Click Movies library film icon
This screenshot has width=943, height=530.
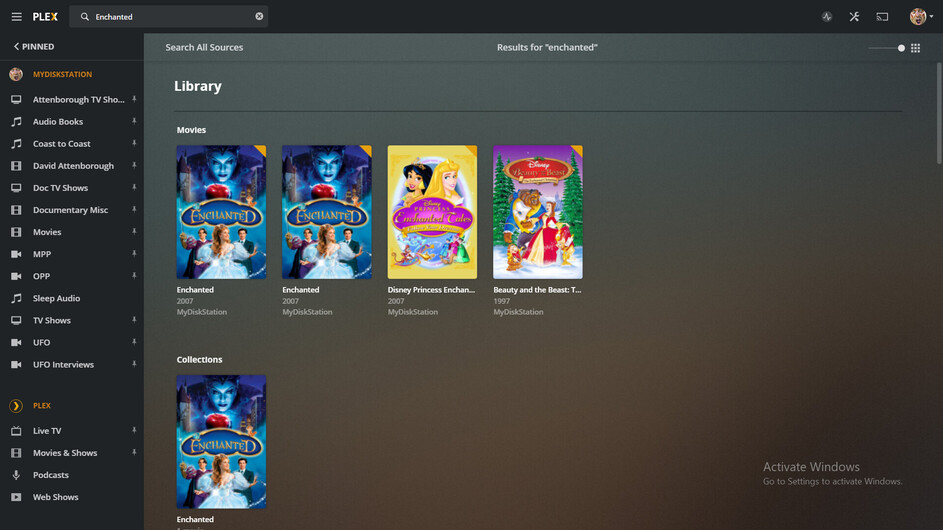(16, 232)
